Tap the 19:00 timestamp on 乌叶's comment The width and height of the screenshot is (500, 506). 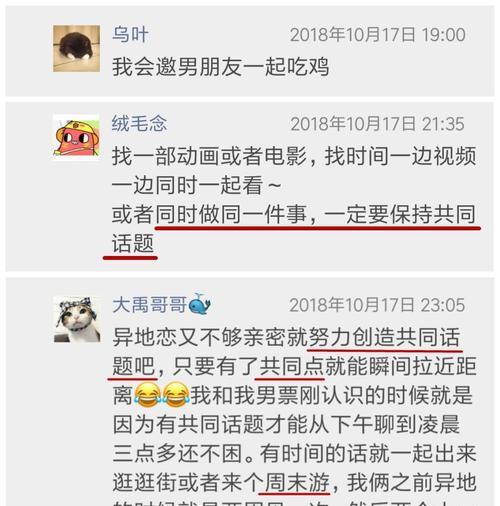(444, 35)
